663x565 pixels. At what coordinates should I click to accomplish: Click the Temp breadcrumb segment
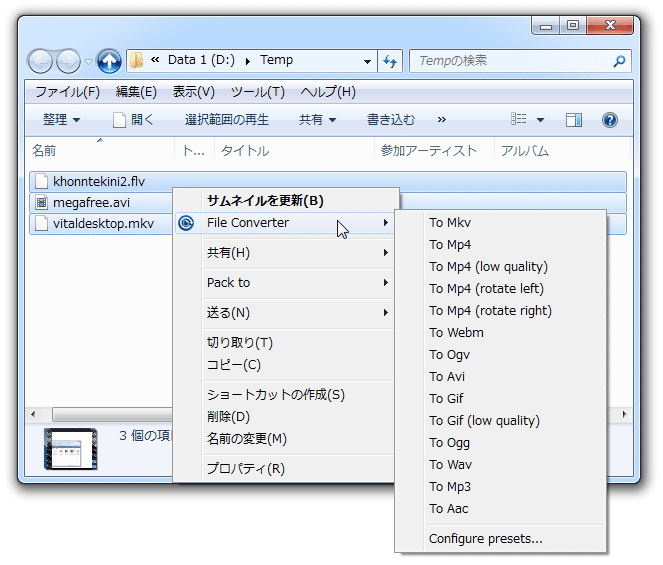click(x=277, y=60)
